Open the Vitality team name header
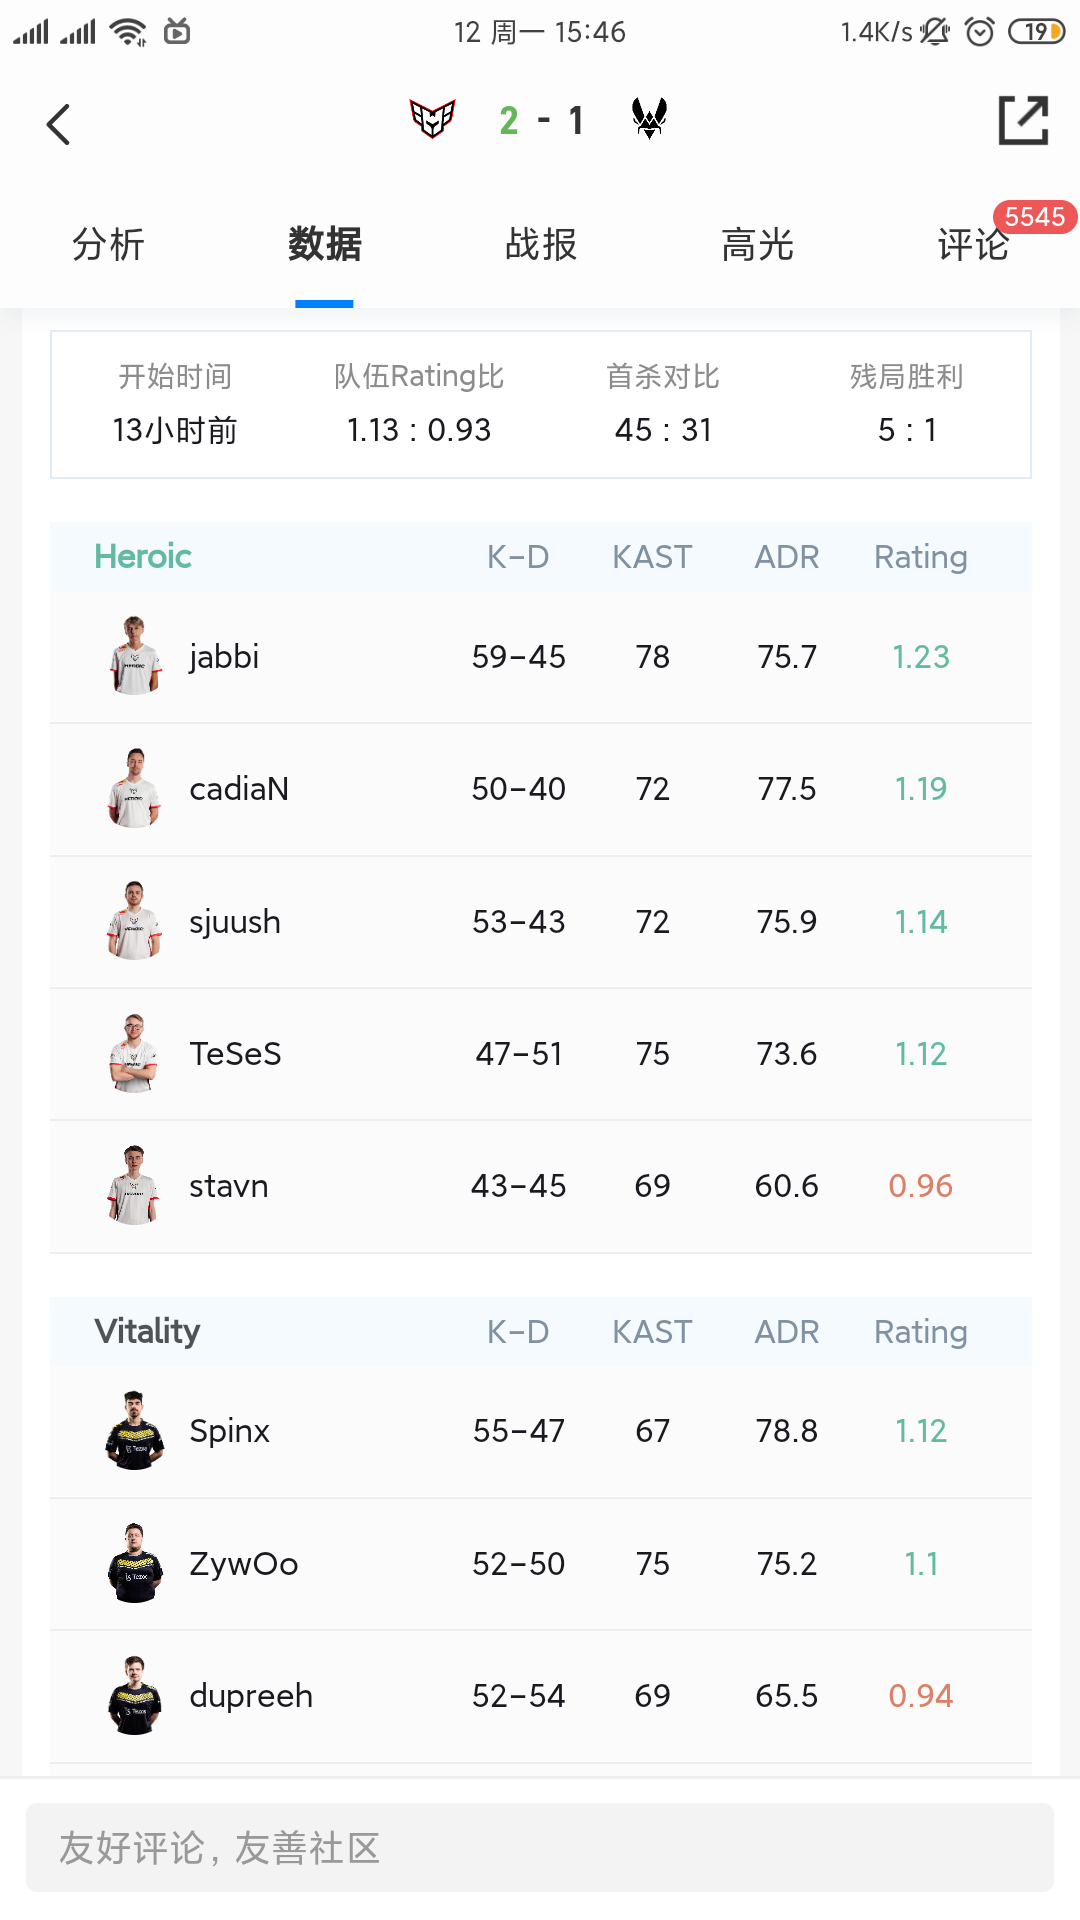Viewport: 1080px width, 1920px height. [147, 1331]
